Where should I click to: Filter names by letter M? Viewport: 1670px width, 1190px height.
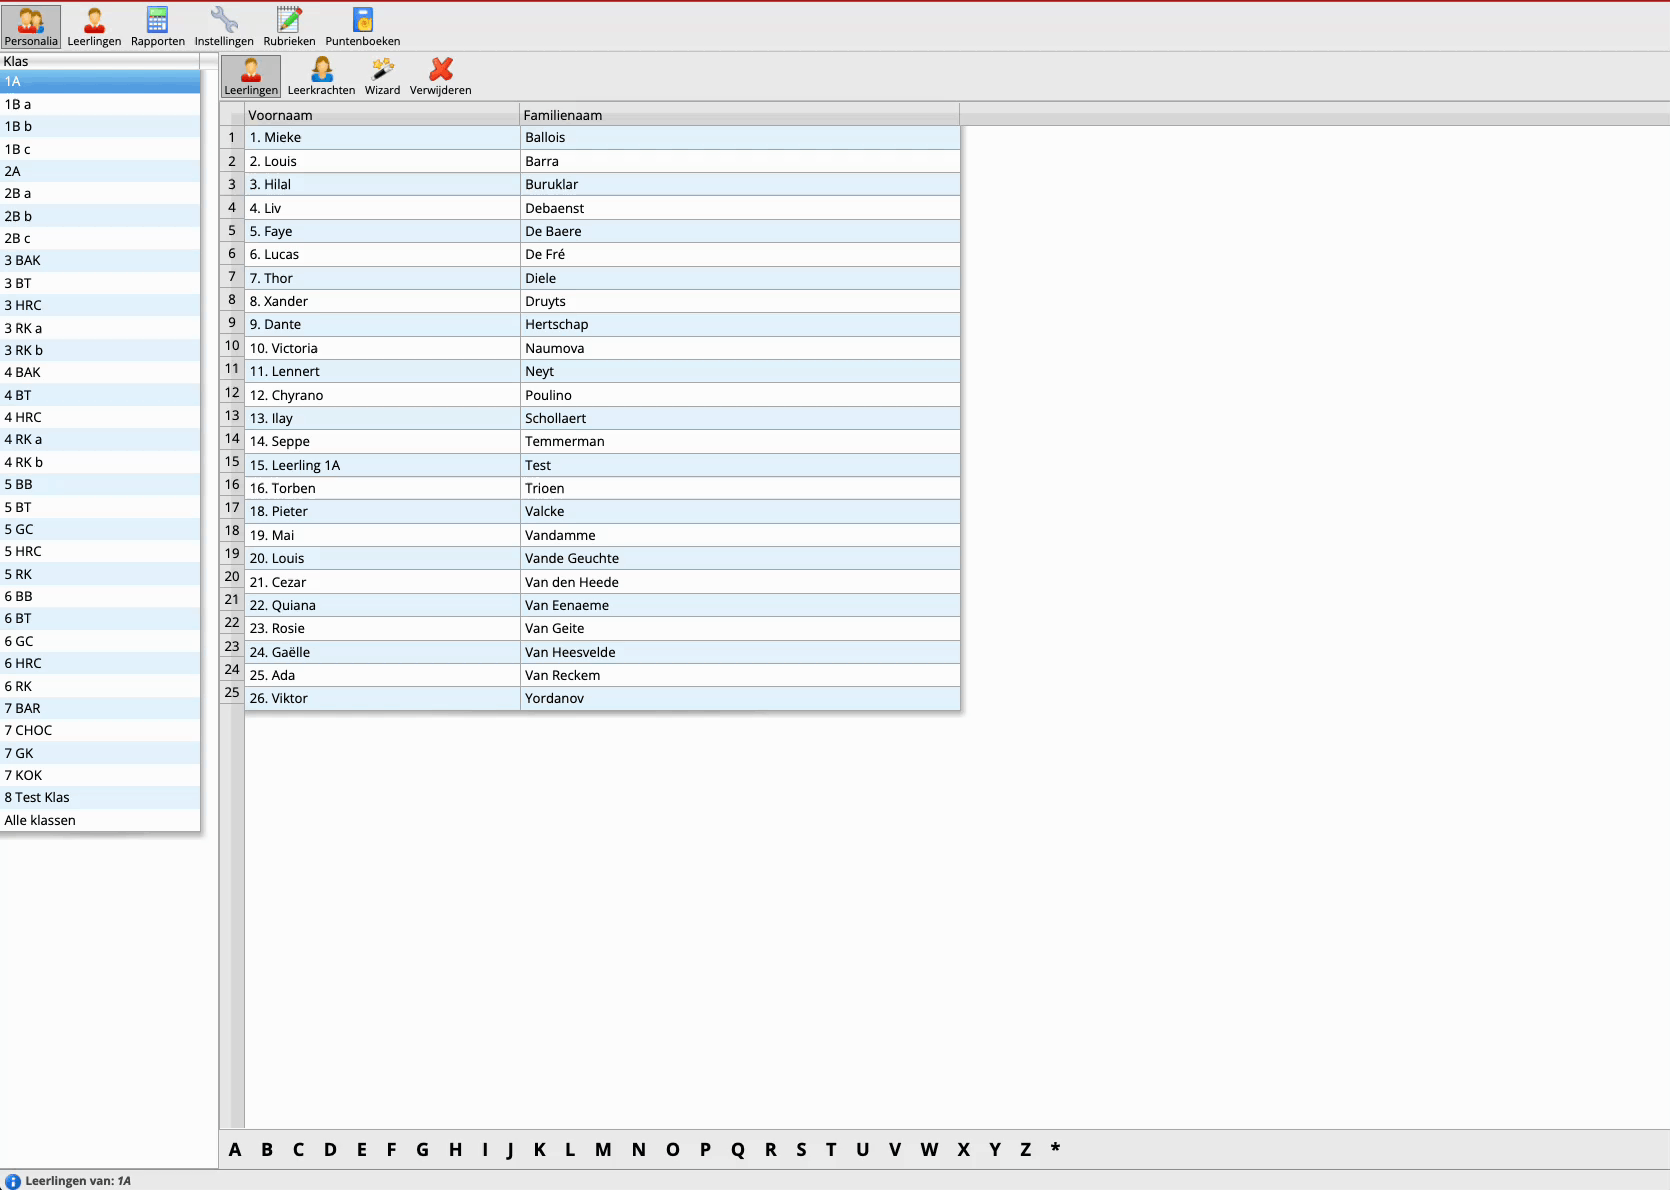[603, 1150]
